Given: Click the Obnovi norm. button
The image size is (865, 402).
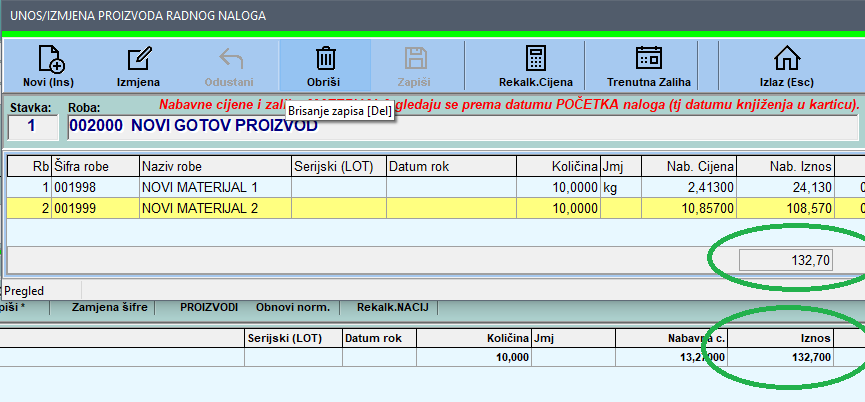Looking at the screenshot, I should [293, 307].
